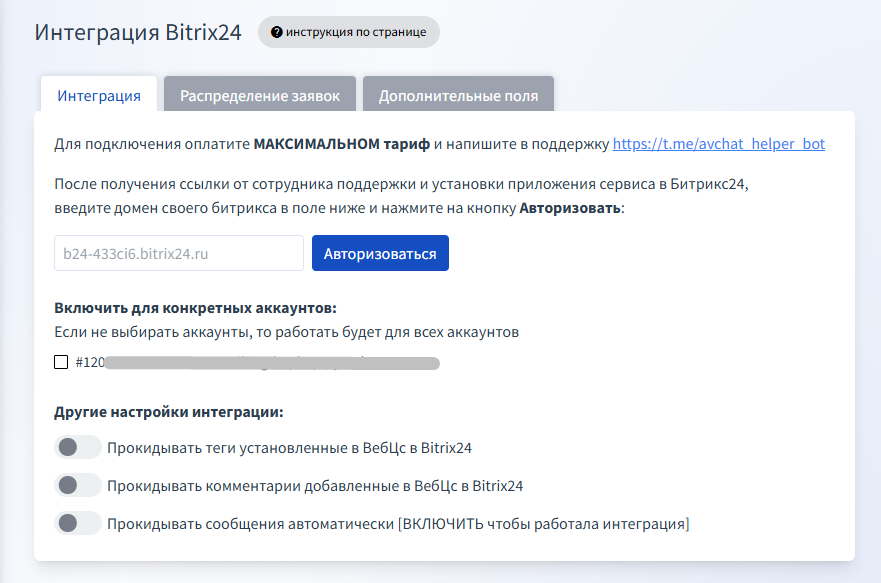Switch to the Интеграция tab
The width and height of the screenshot is (881, 583).
pyautogui.click(x=99, y=95)
